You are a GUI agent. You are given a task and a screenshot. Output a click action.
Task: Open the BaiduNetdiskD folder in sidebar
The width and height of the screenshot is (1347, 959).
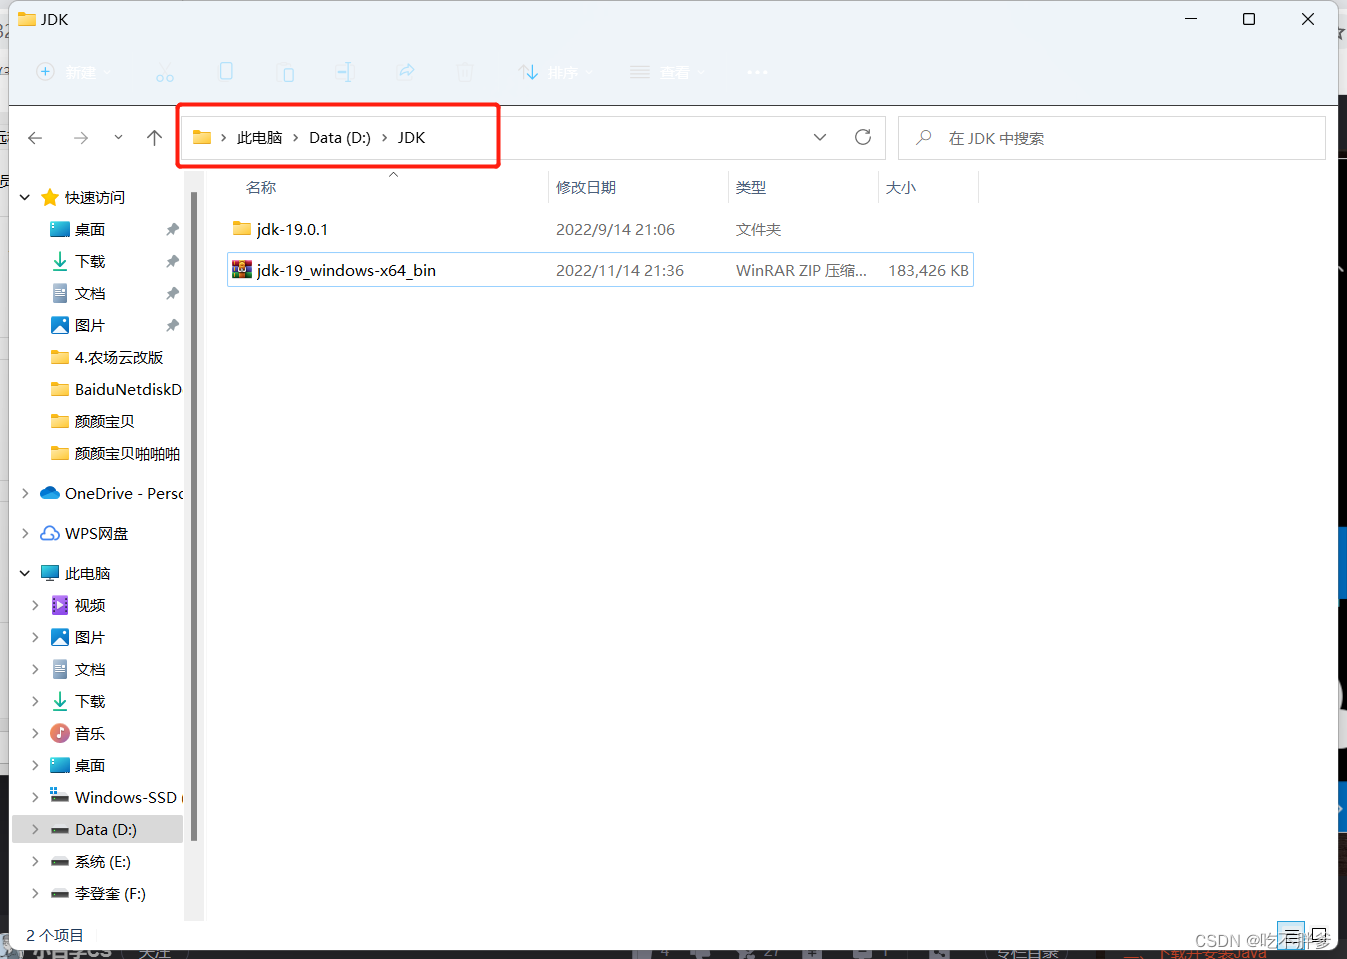(x=128, y=389)
